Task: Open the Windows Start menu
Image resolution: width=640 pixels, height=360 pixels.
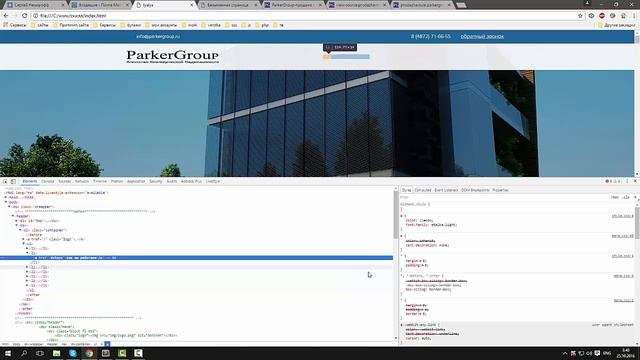Action: 7,353
